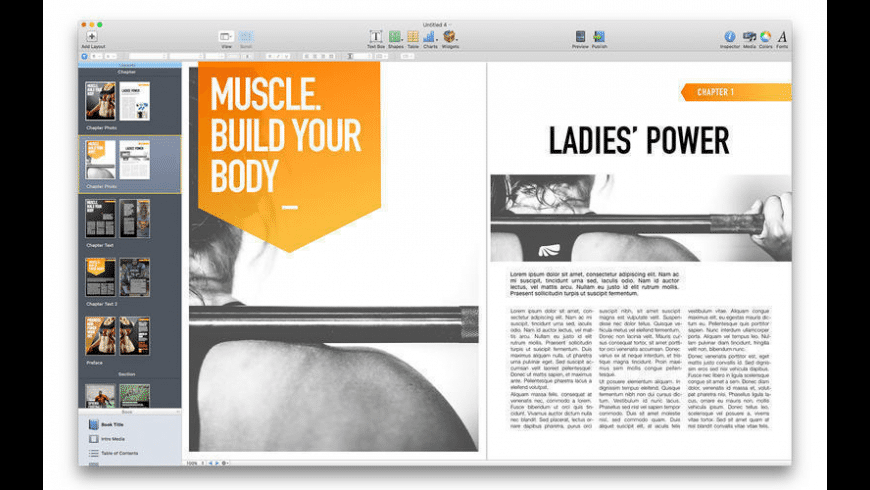Select the barbell image under LADIES' POWER
Screen dimensions: 870x490
coord(641,218)
